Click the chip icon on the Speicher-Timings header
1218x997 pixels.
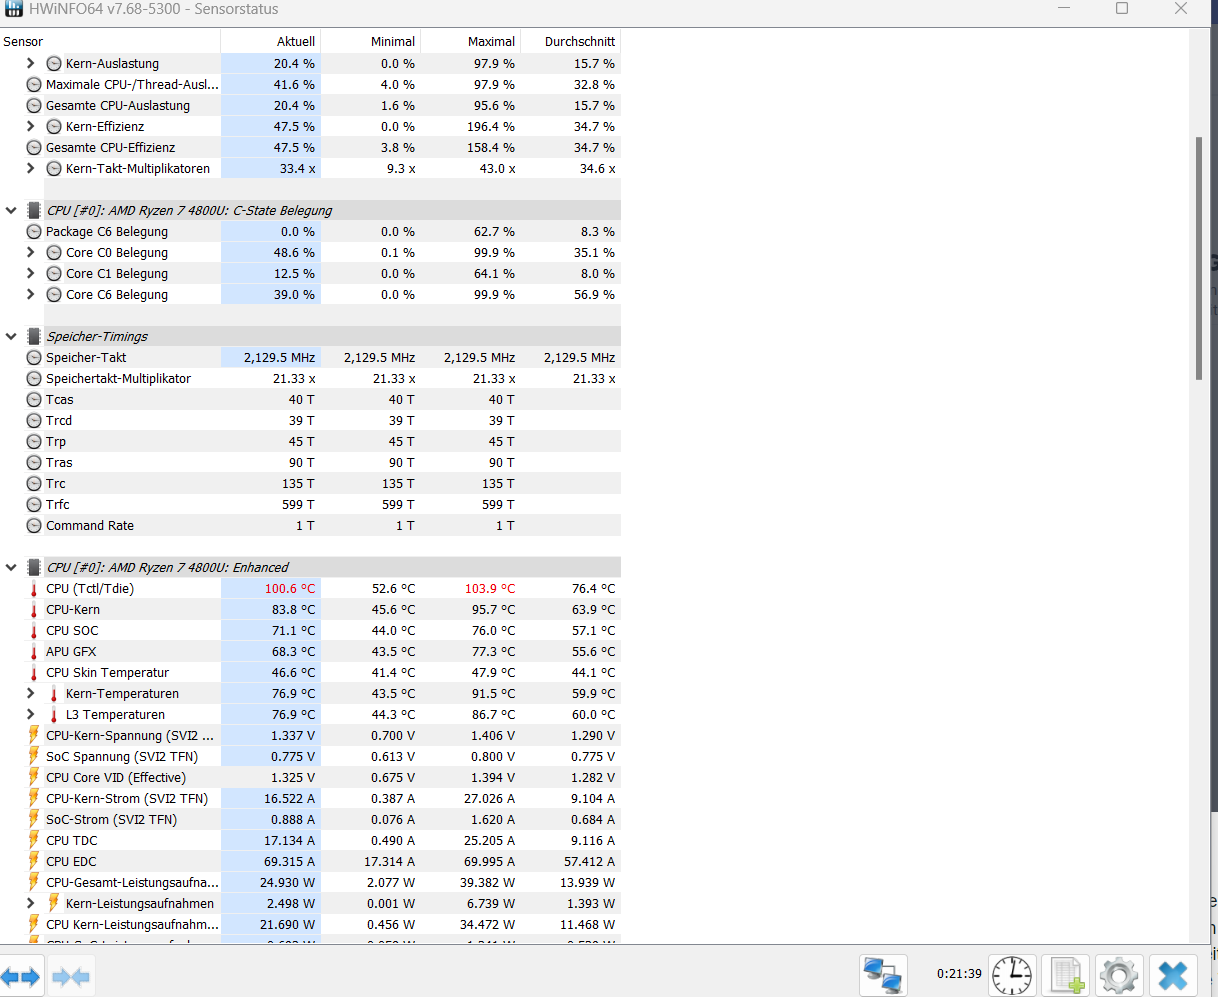click(x=33, y=336)
